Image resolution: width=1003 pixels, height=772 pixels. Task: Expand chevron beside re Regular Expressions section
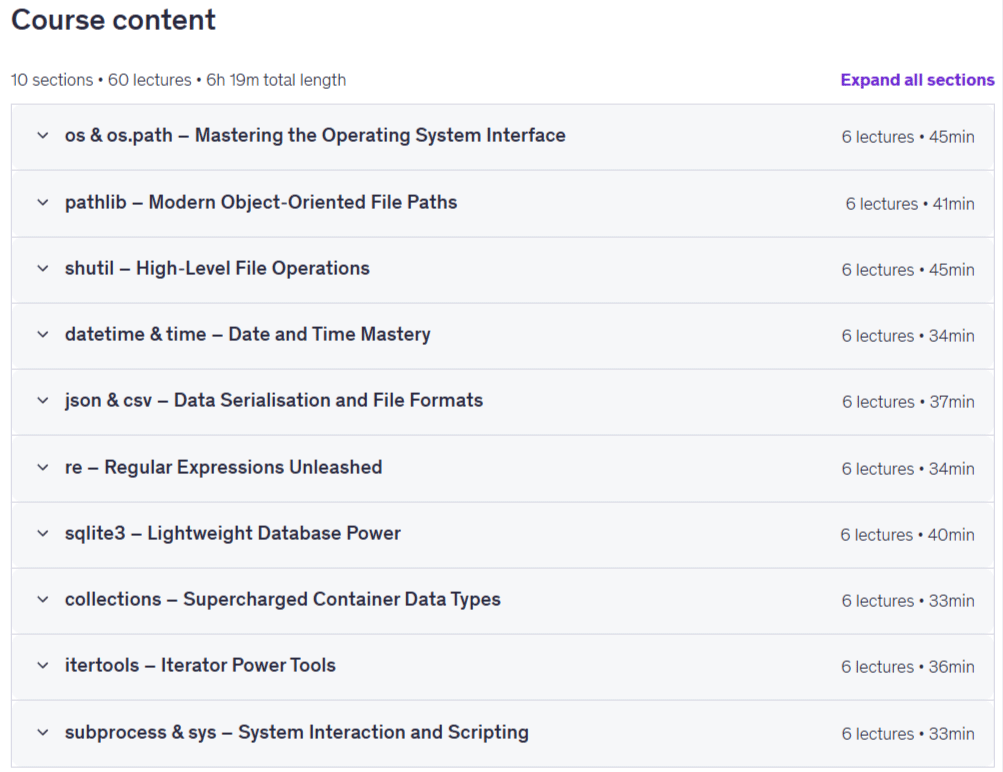[43, 468]
